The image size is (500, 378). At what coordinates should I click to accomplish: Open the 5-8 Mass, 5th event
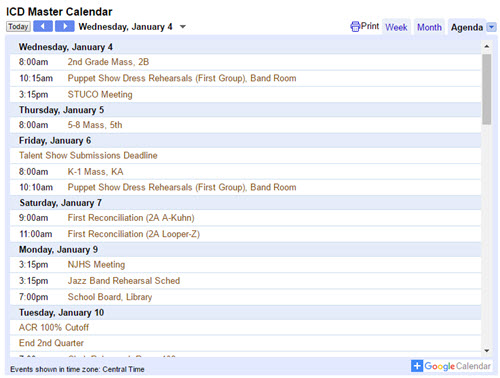coord(95,125)
